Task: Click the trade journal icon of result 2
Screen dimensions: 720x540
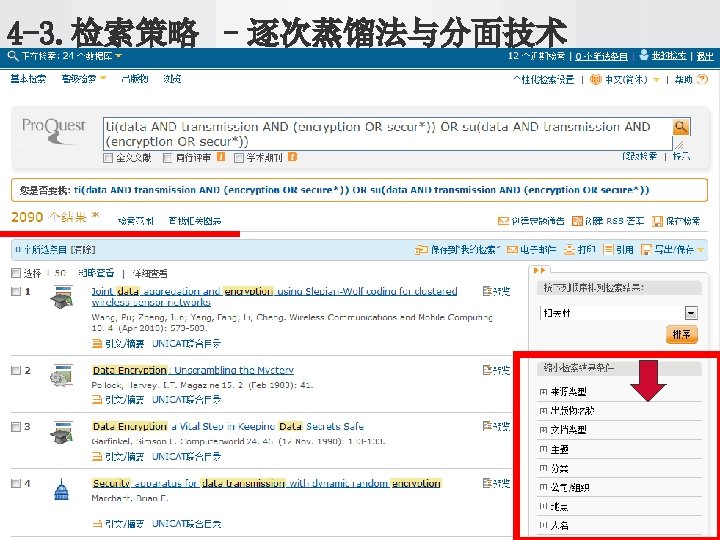Action: coord(62,375)
